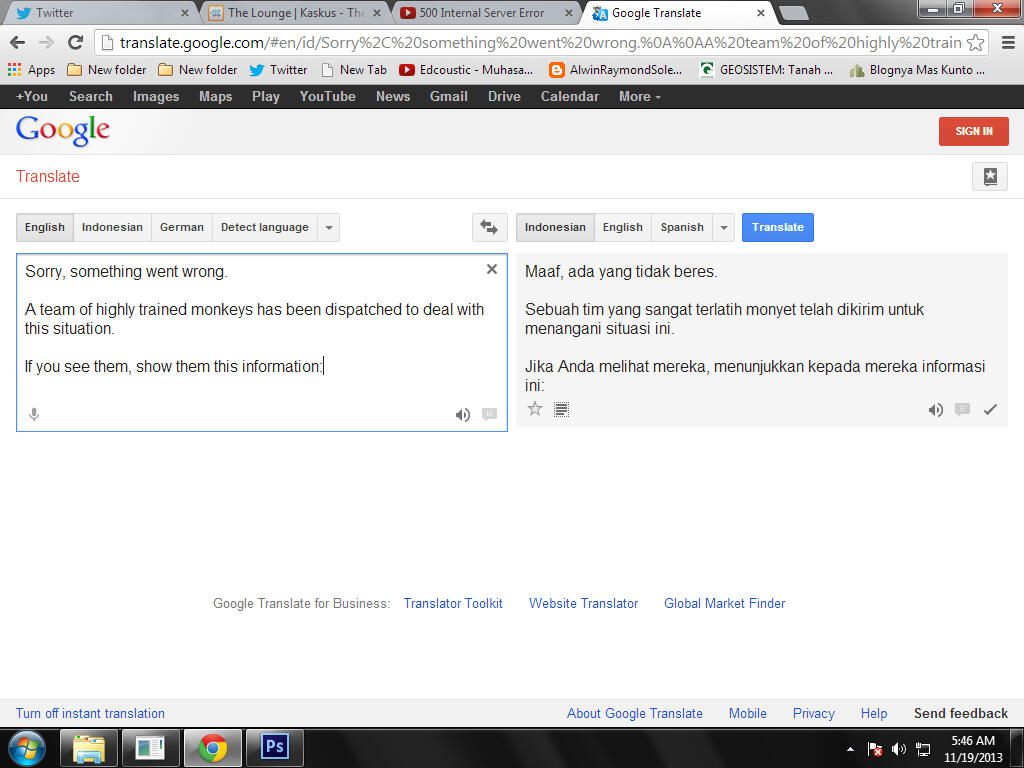1024x768 pixels.
Task: Click the Google logo
Action: (x=63, y=130)
